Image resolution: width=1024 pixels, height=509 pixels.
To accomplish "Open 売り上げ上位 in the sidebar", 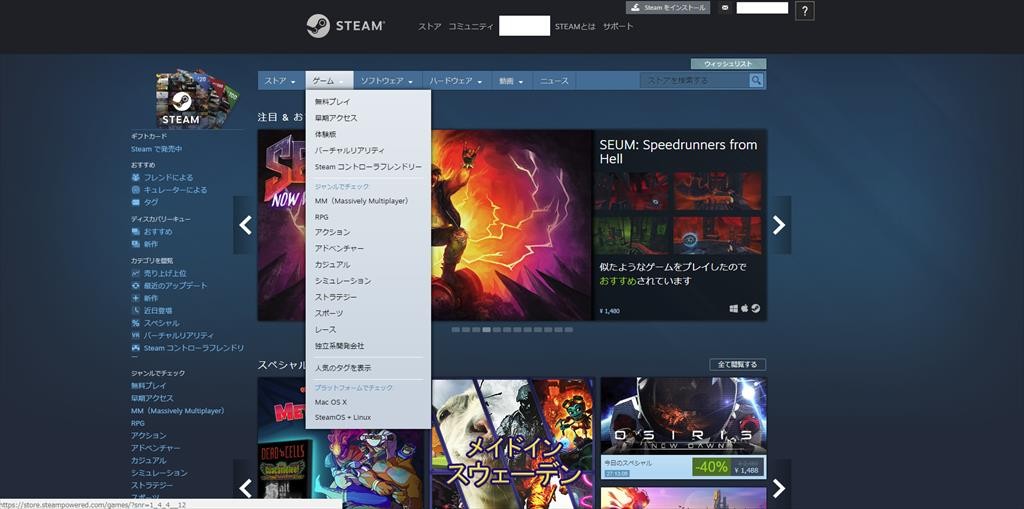I will (165, 273).
